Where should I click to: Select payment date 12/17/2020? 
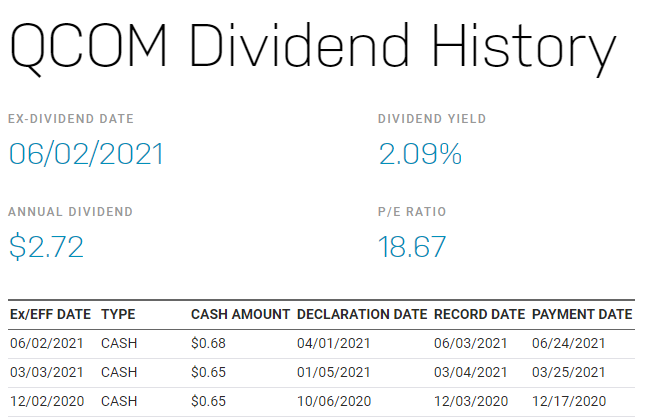(569, 401)
